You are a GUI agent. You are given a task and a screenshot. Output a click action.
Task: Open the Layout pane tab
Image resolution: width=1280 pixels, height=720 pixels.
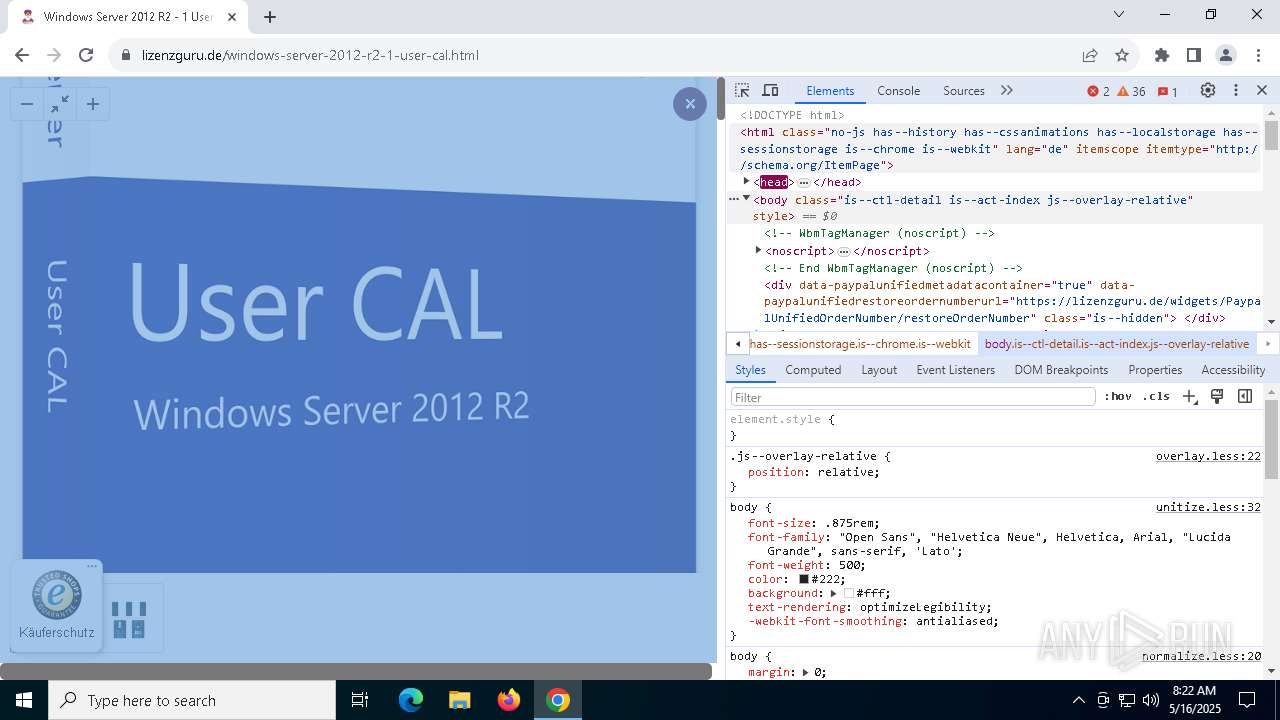[x=879, y=369]
